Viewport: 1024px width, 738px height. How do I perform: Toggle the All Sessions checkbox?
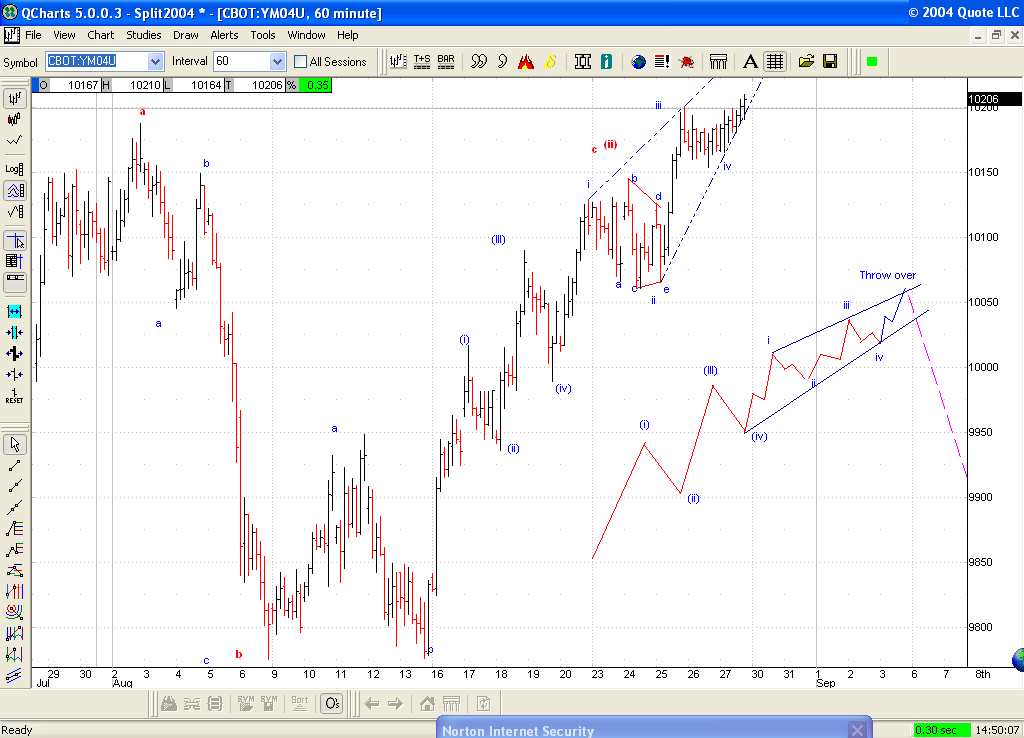coord(300,62)
